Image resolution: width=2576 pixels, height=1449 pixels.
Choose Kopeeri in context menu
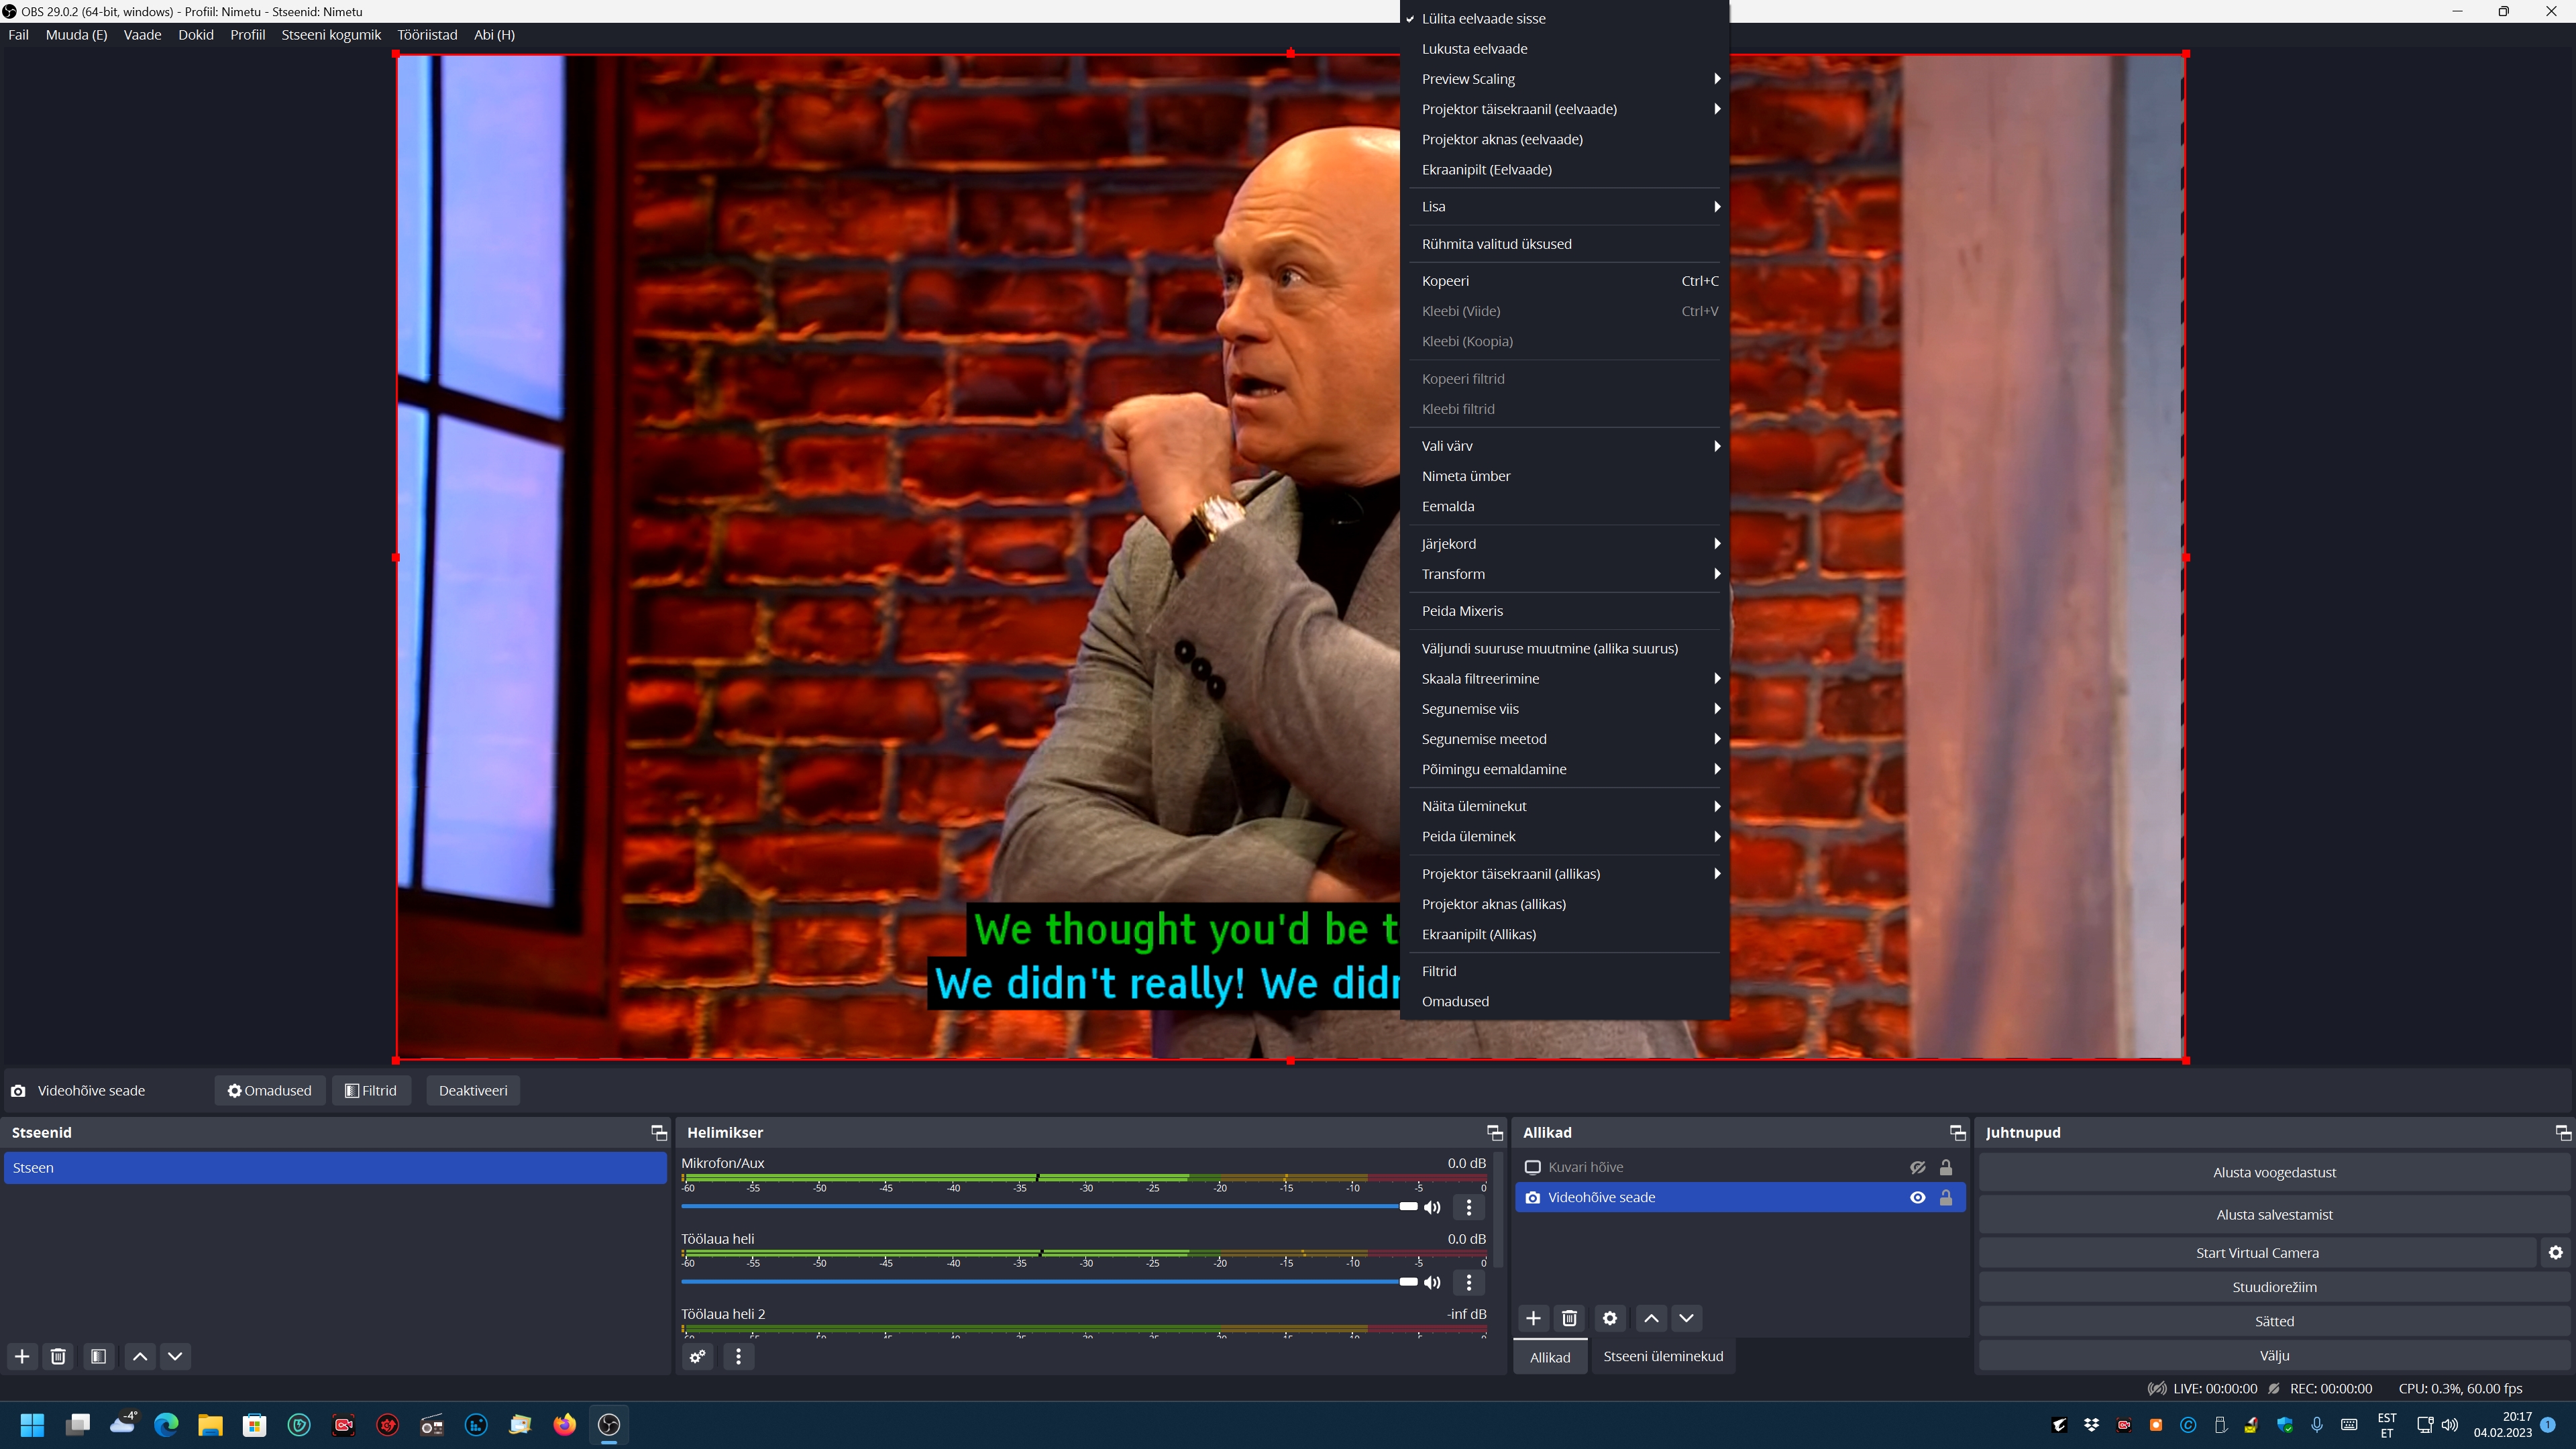point(1564,280)
